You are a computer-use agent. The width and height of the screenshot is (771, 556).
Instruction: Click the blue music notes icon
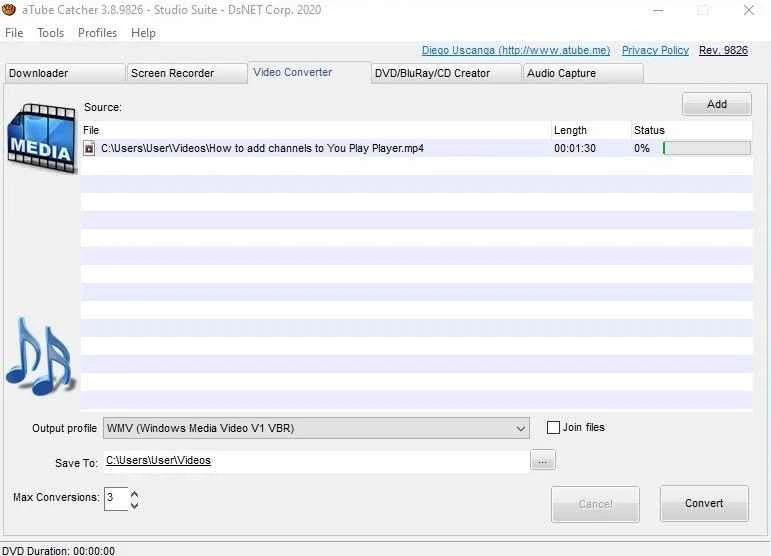click(40, 356)
